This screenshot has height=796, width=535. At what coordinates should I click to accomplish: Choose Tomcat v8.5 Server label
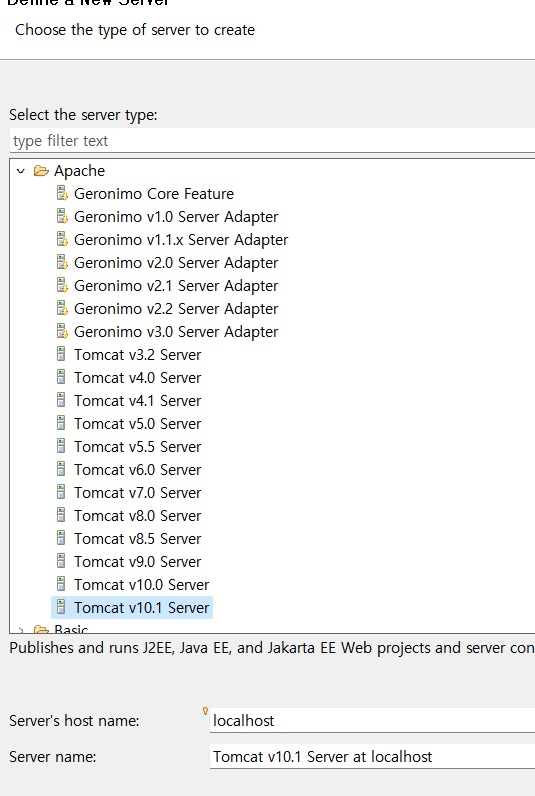pyautogui.click(x=138, y=538)
